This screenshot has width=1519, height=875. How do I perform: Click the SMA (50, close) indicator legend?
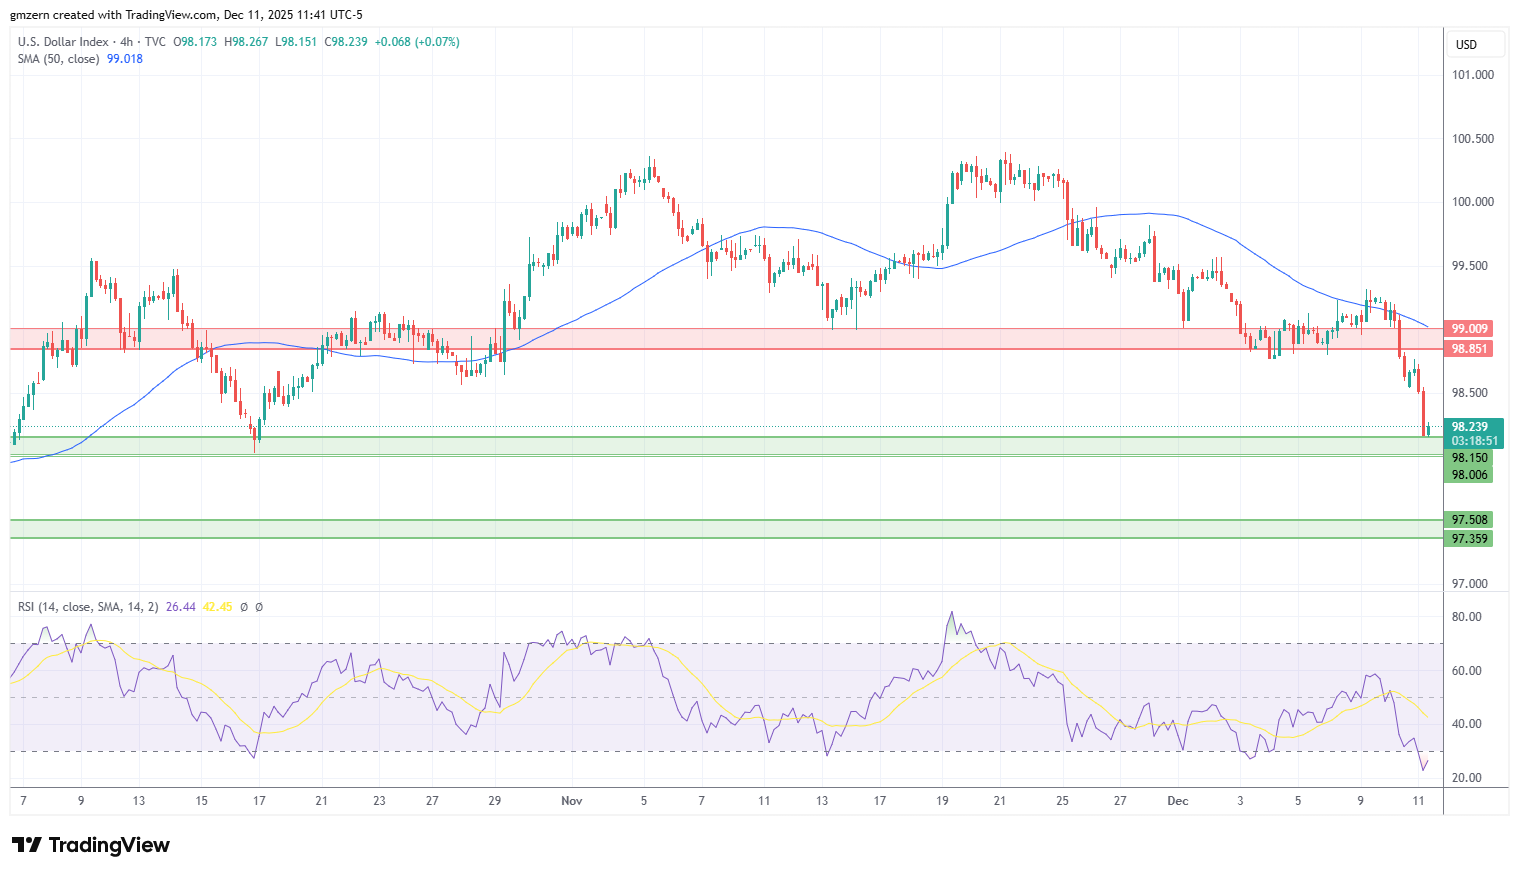58,59
